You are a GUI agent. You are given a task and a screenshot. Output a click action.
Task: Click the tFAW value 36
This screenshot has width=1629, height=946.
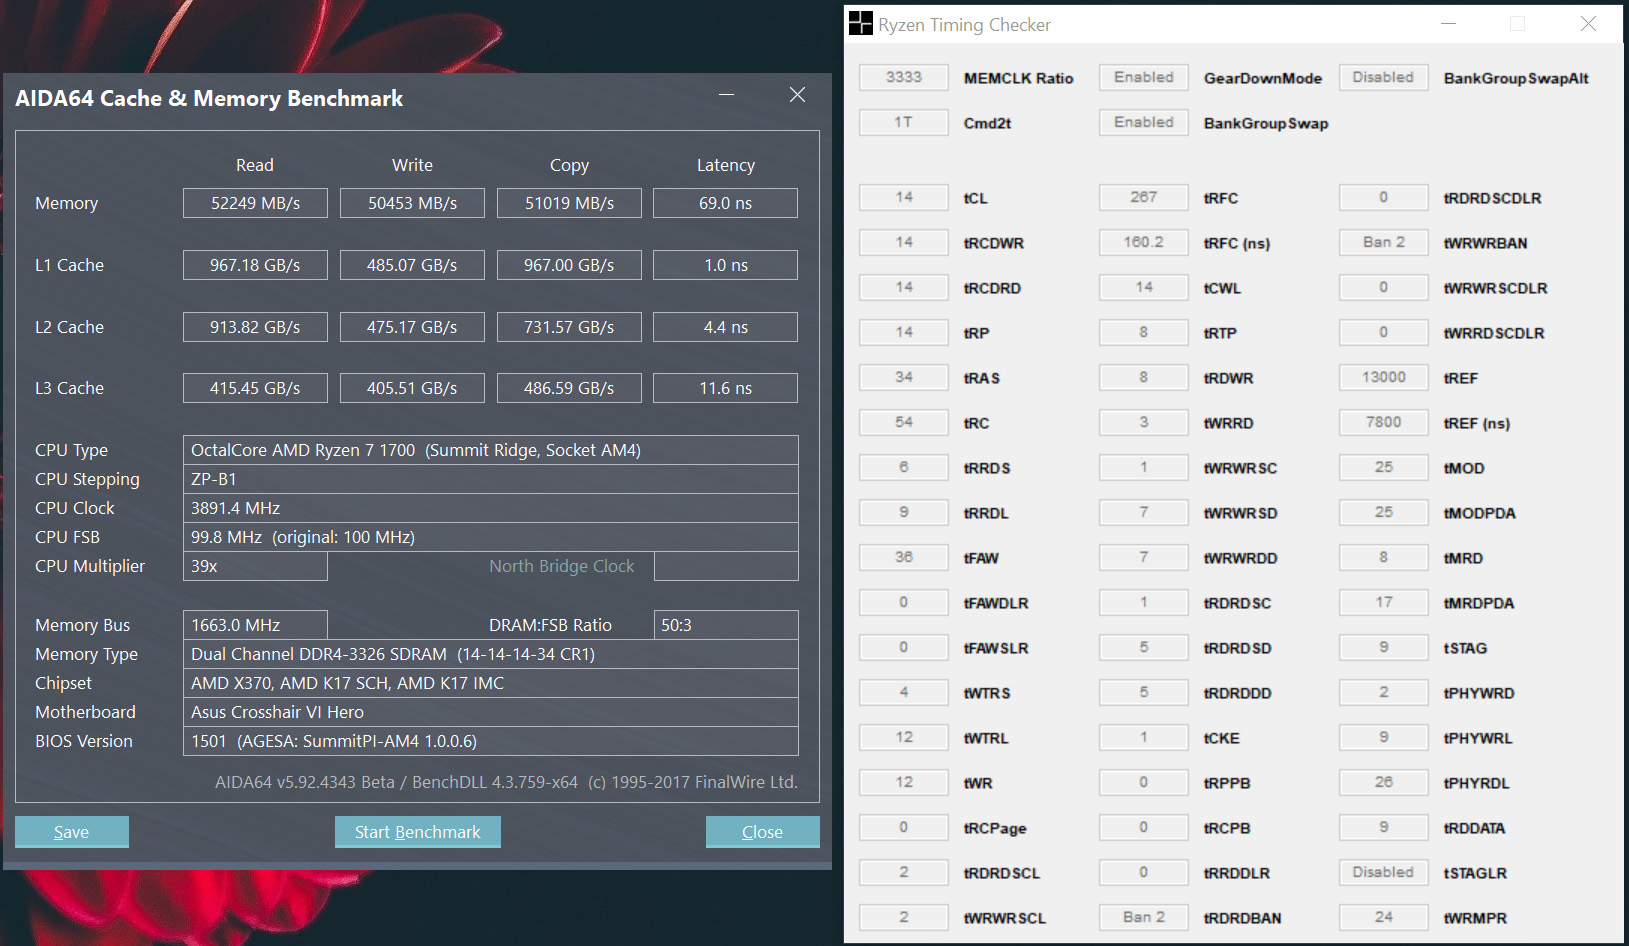[904, 557]
